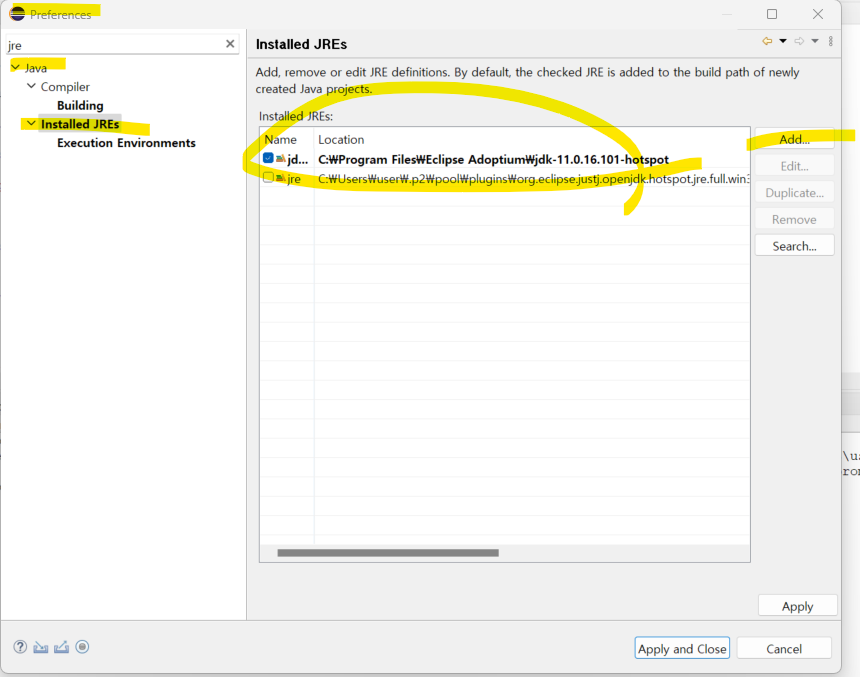The width and height of the screenshot is (860, 677).
Task: Click the 'jd...' name cell
Action: (297, 159)
